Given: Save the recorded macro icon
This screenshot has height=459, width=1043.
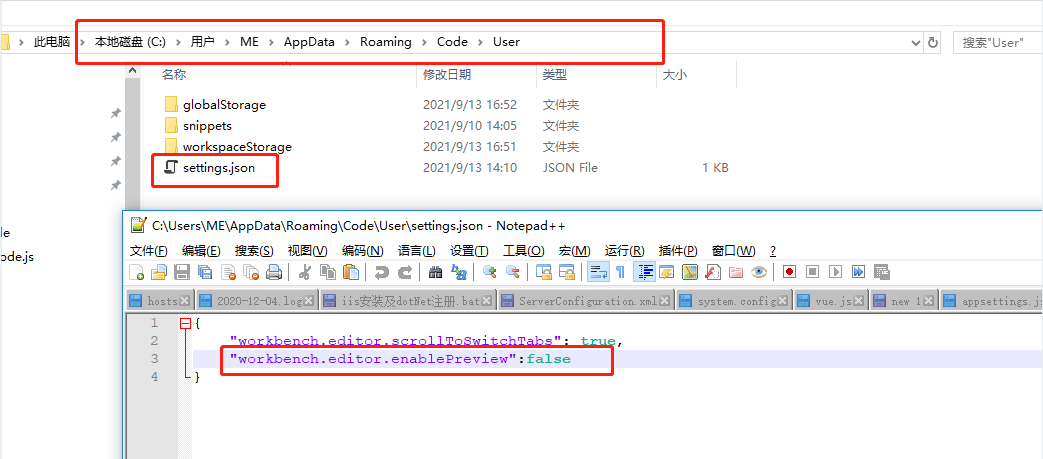Looking at the screenshot, I should click(882, 271).
